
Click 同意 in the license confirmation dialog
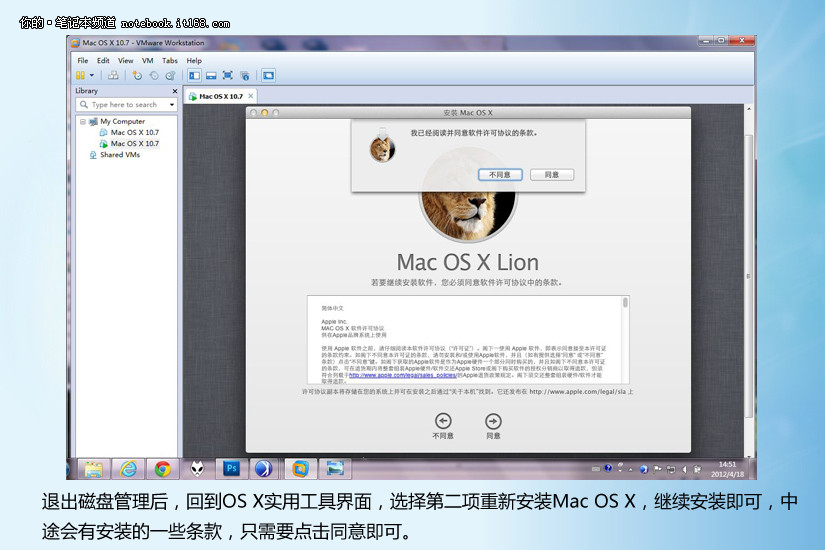551,175
